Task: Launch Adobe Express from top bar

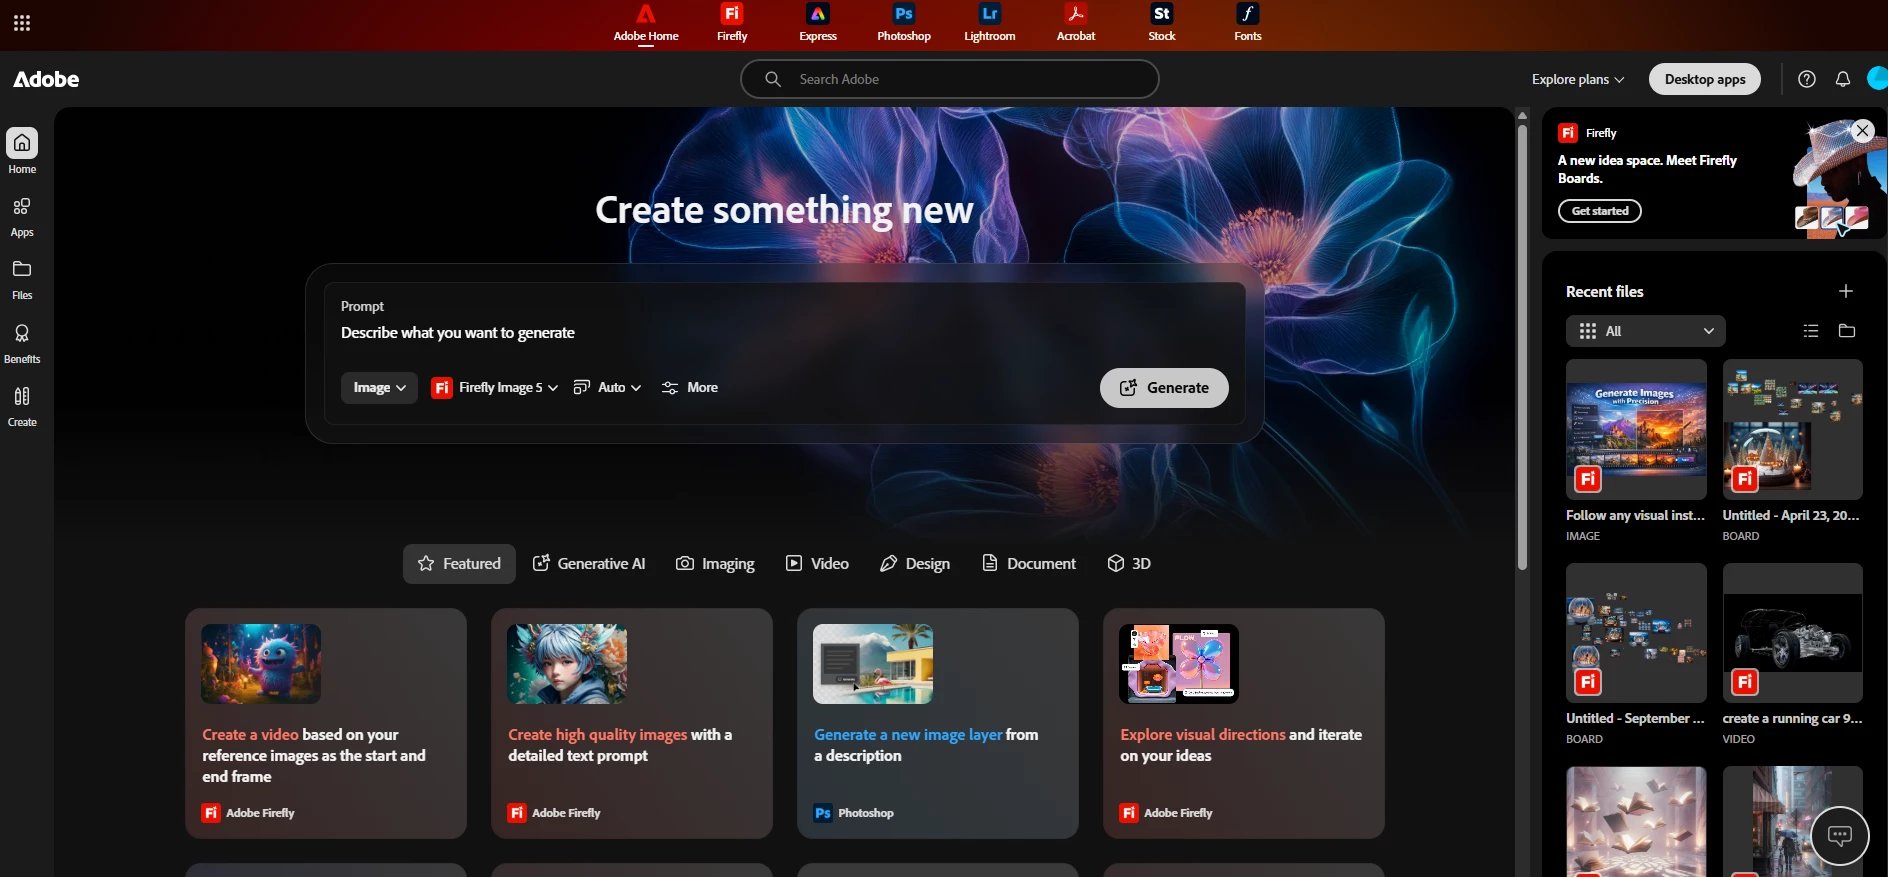Action: 818,24
